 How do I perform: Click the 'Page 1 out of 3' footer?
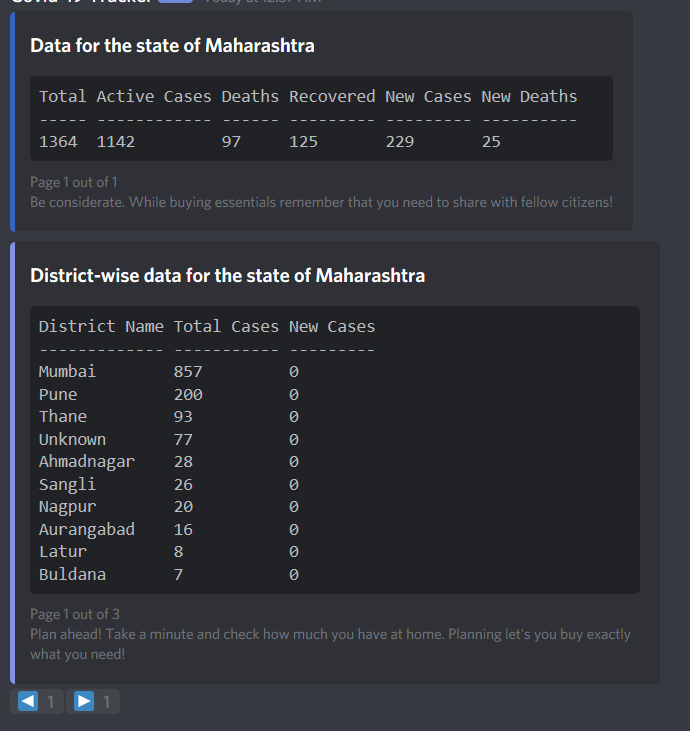tap(75, 614)
